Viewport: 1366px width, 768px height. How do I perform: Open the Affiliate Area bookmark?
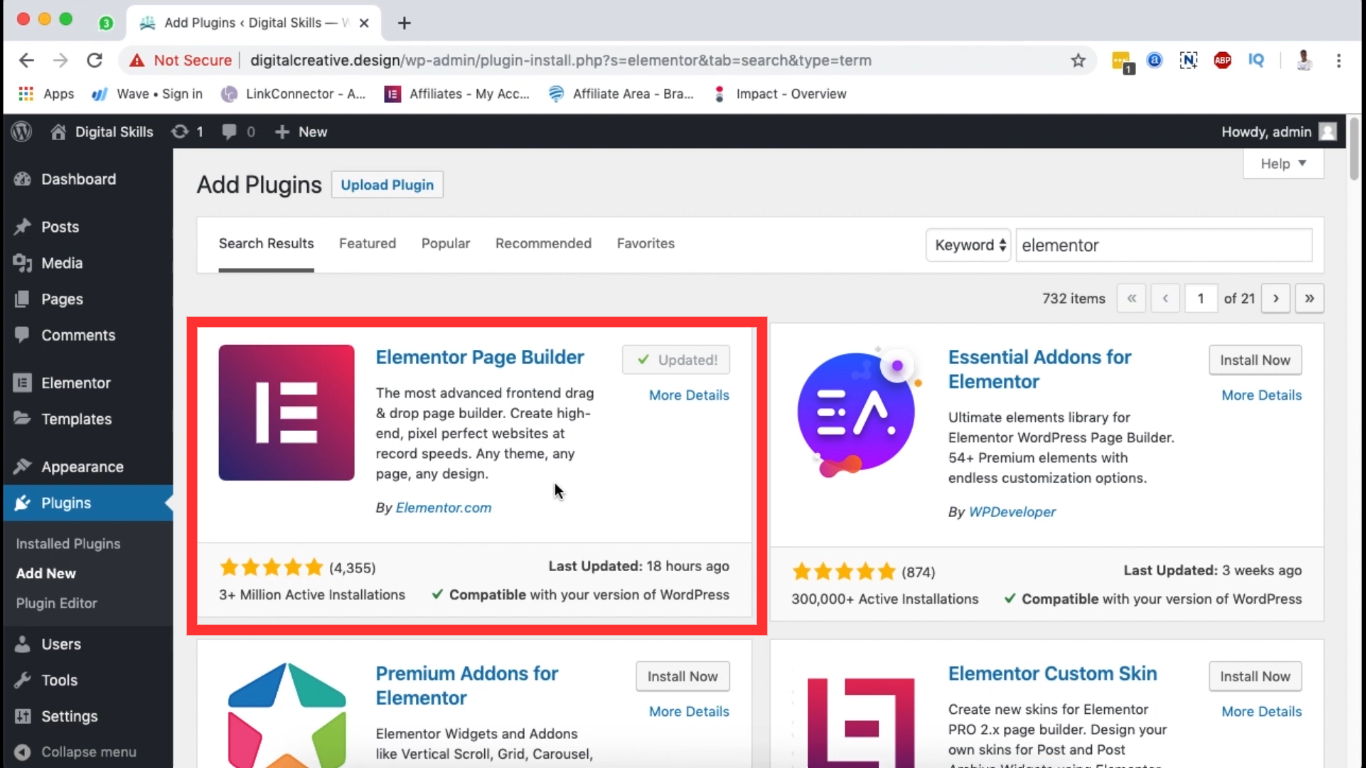[621, 94]
